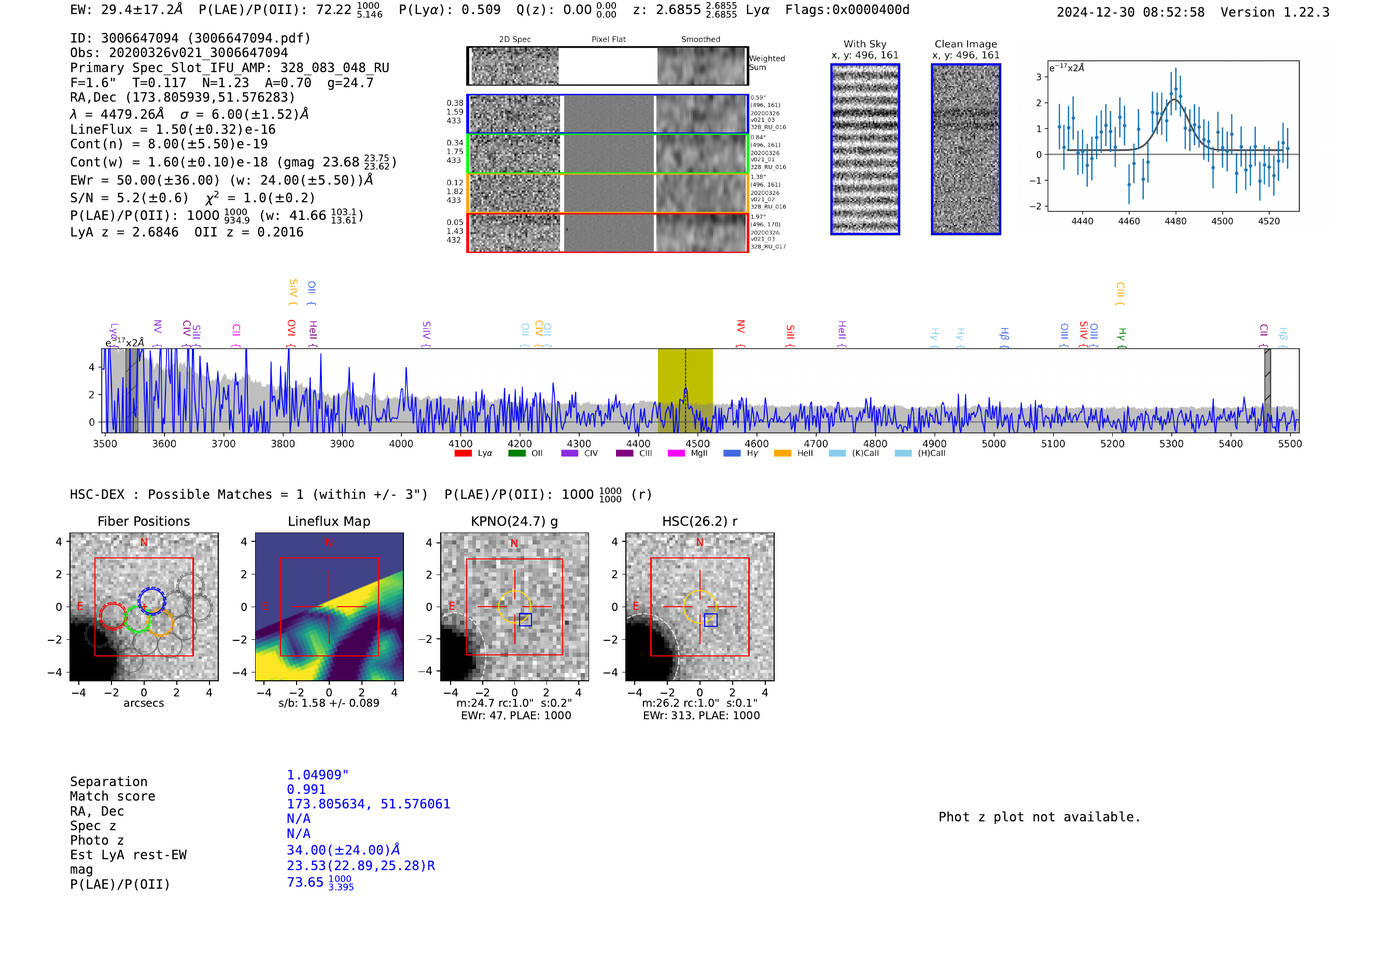This screenshot has width=1400, height=953.
Task: Select the green-bordered 2D spectrum row
Action: 608,154
